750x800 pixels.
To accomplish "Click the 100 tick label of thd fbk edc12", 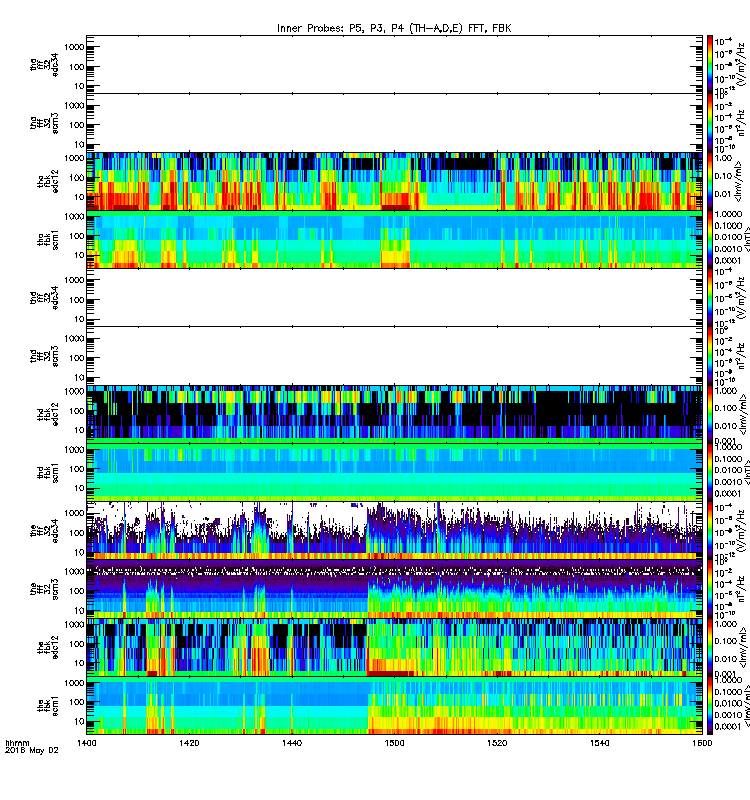I will pos(77,411).
